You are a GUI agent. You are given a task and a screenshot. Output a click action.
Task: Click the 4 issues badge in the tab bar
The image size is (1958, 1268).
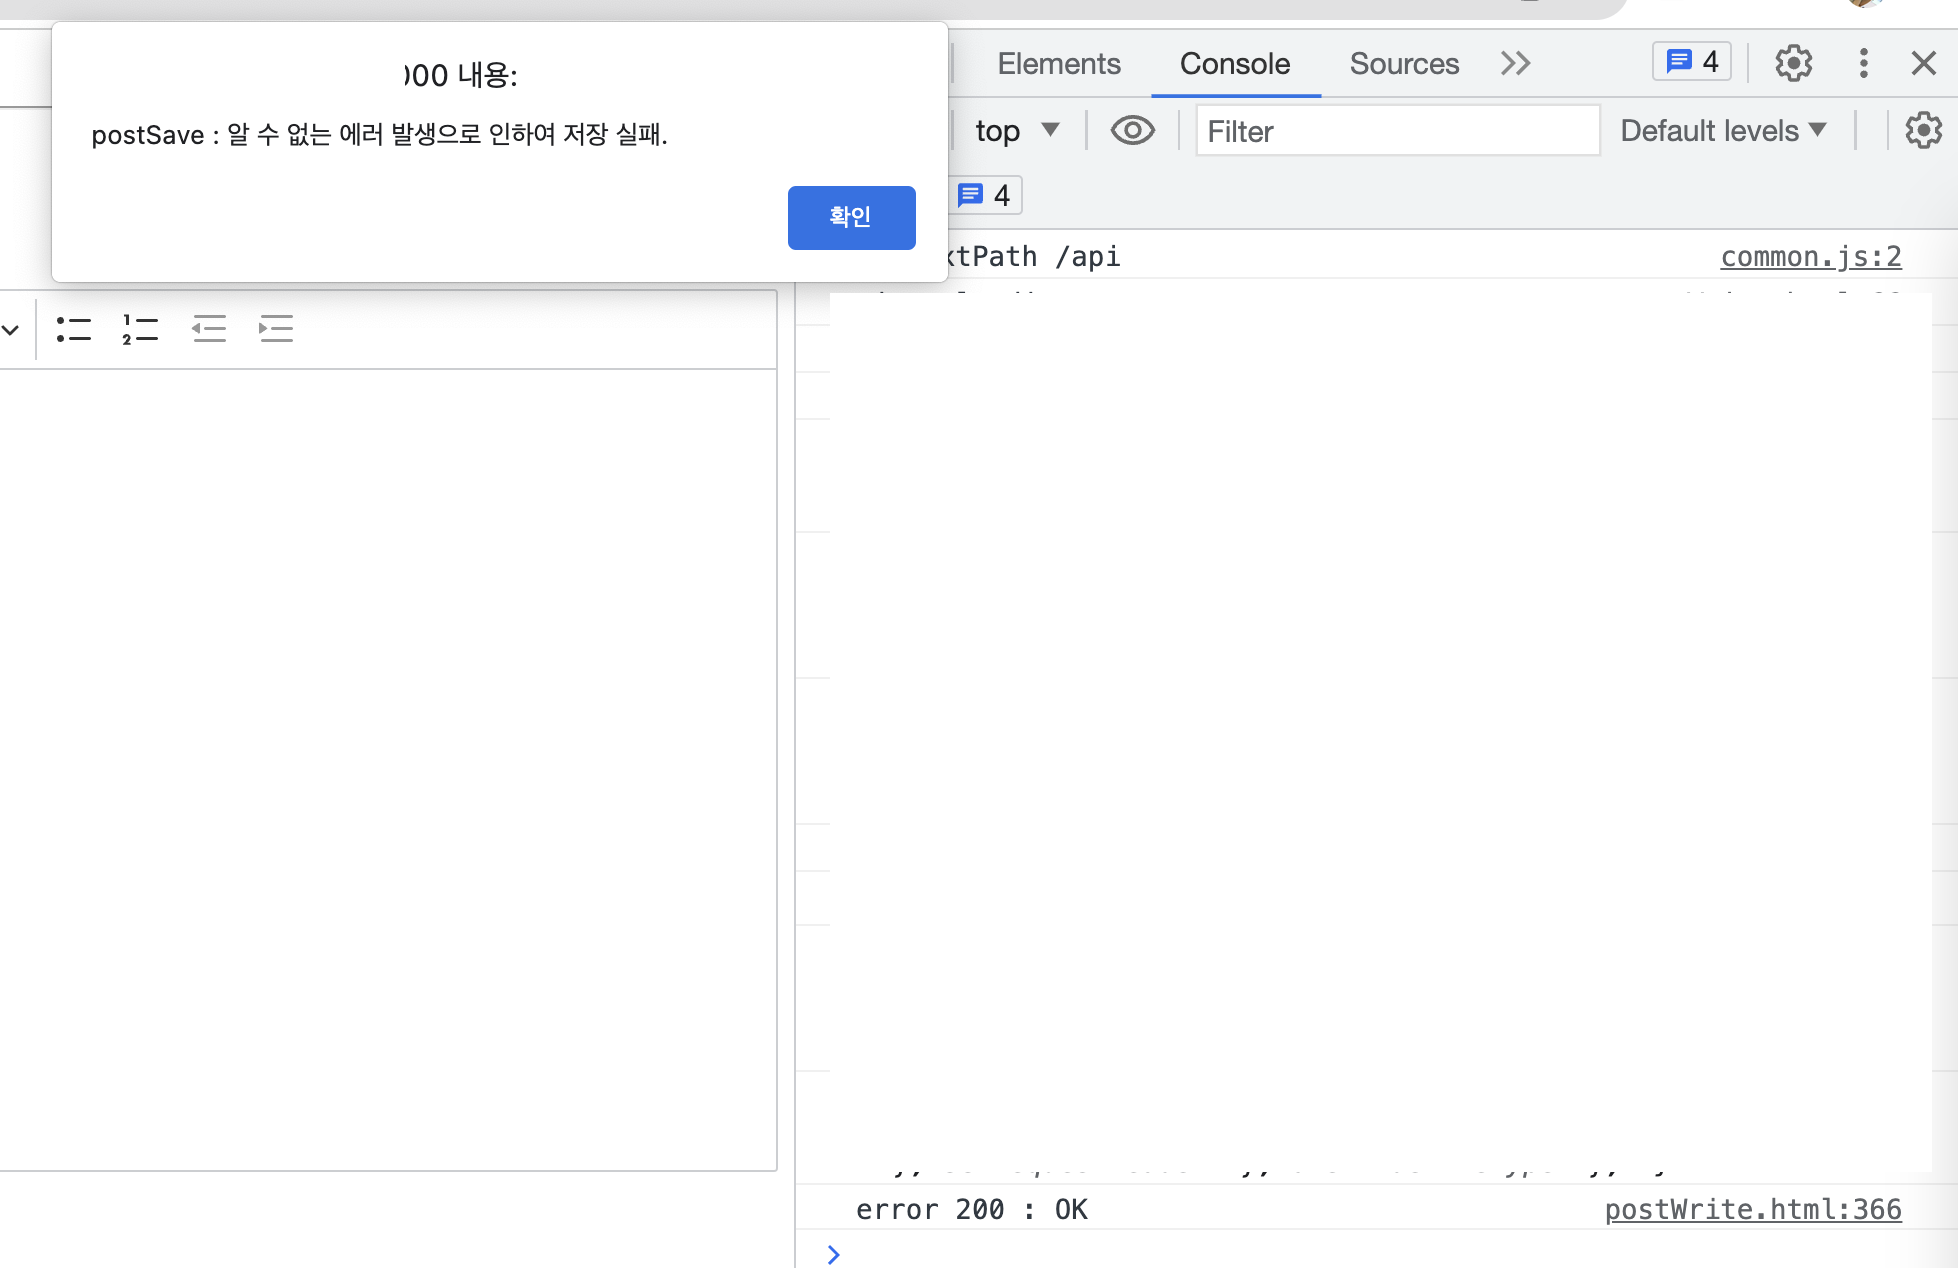coord(1692,62)
